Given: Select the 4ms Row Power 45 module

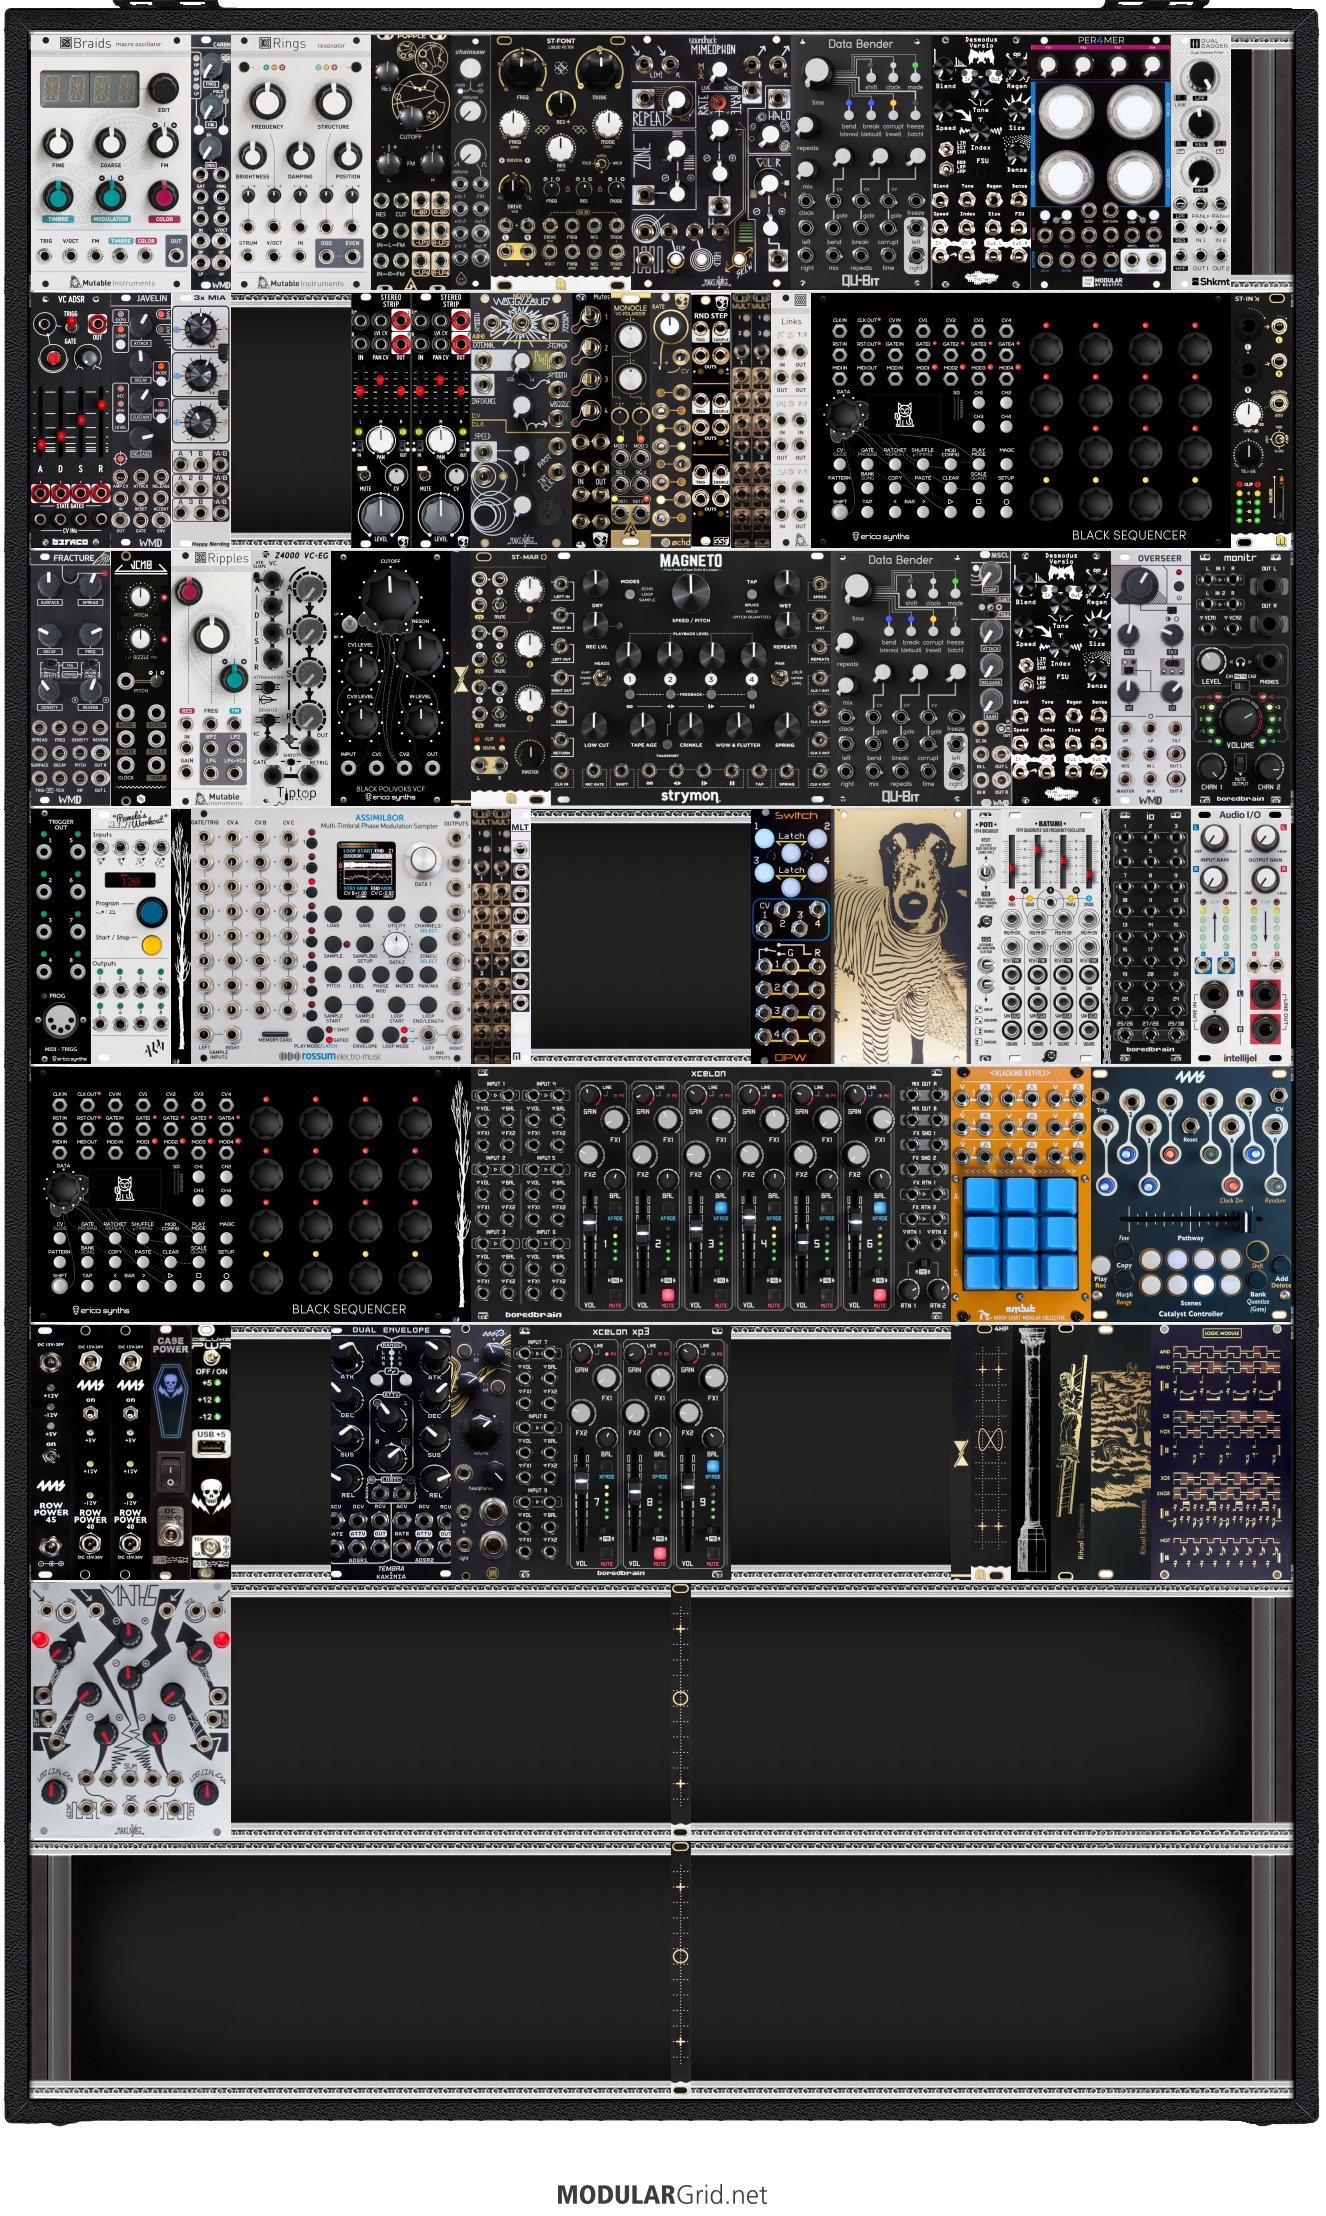Looking at the screenshot, I should [x=51, y=1452].
